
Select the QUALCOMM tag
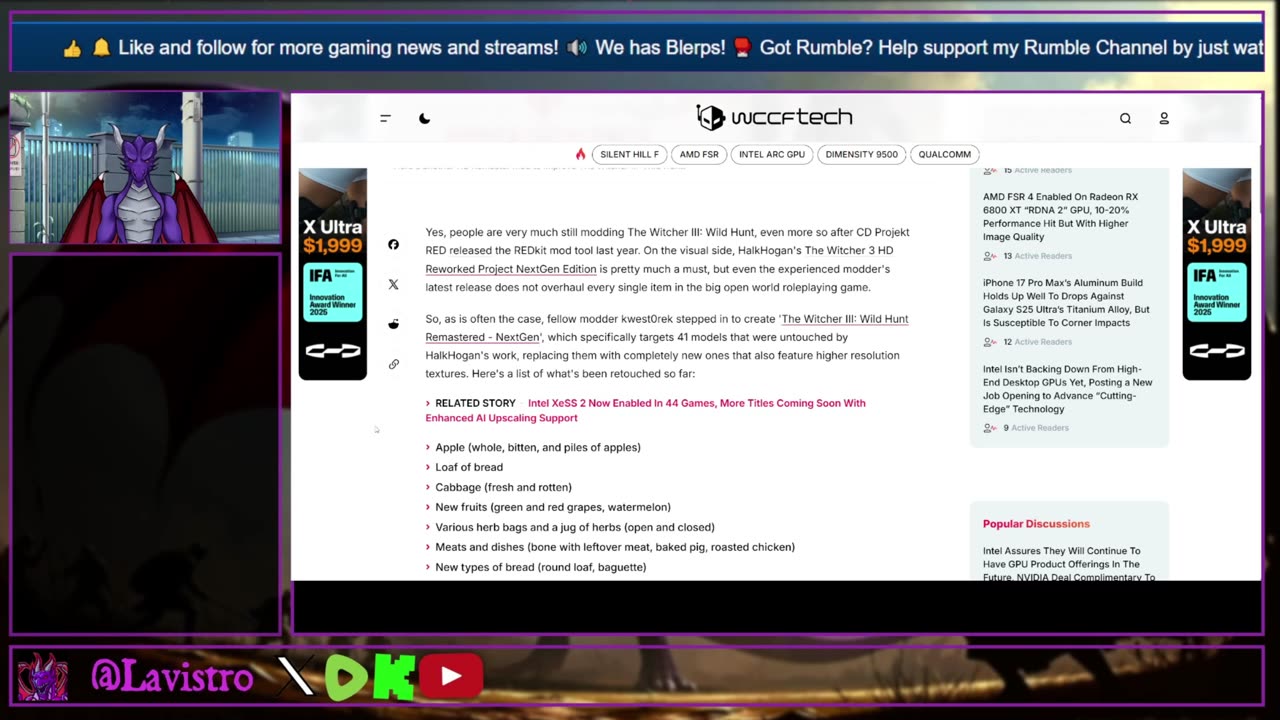(x=945, y=154)
